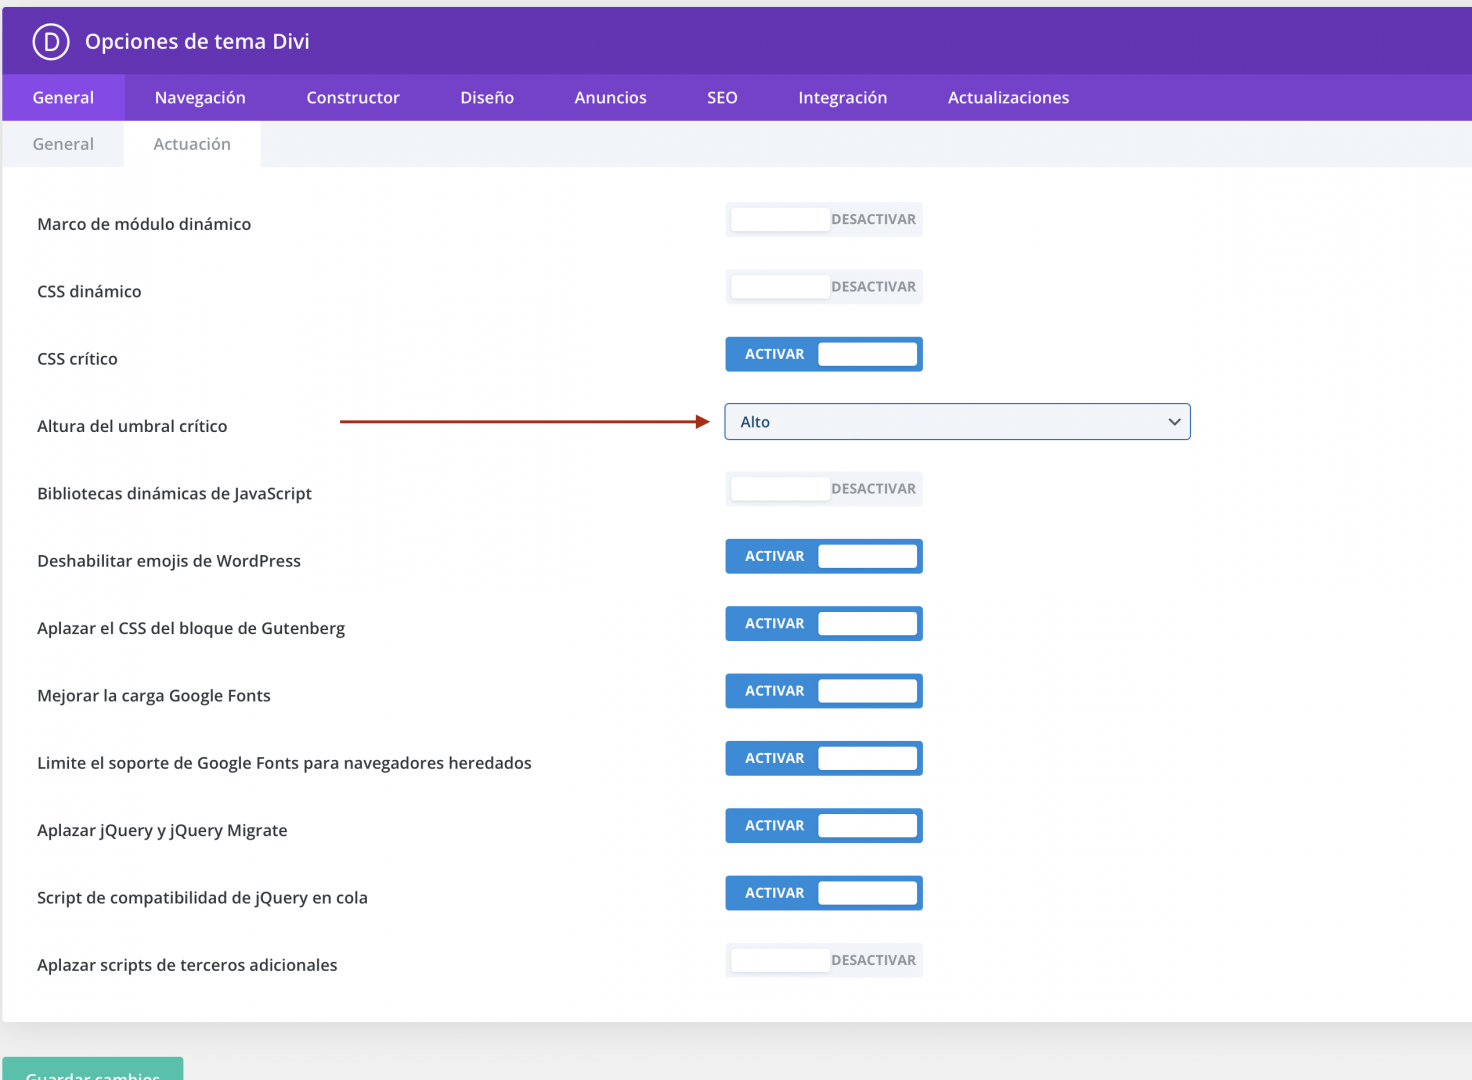Screen dimensions: 1472x1080
Task: Click the Divi logo icon in header
Action: [51, 42]
